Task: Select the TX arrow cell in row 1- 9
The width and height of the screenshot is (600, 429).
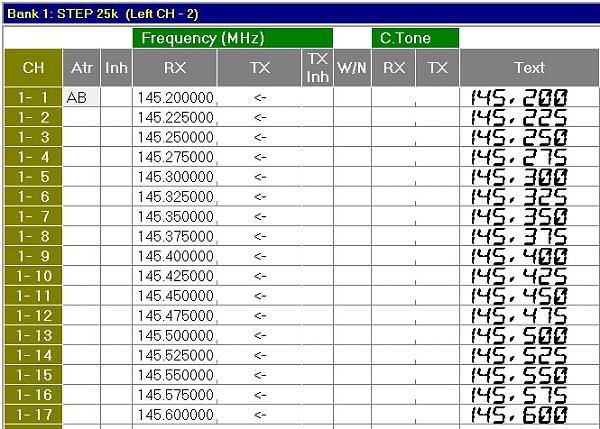Action: point(259,256)
